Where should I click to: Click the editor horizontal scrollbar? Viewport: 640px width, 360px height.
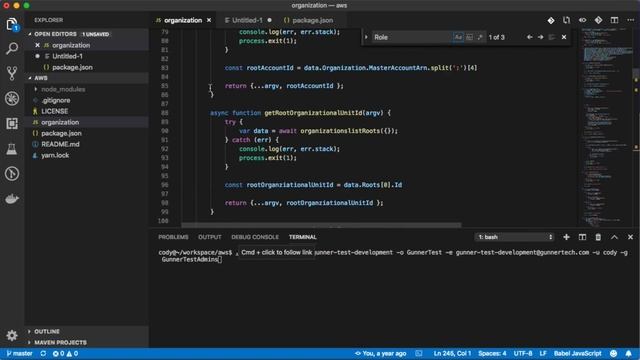321,225
